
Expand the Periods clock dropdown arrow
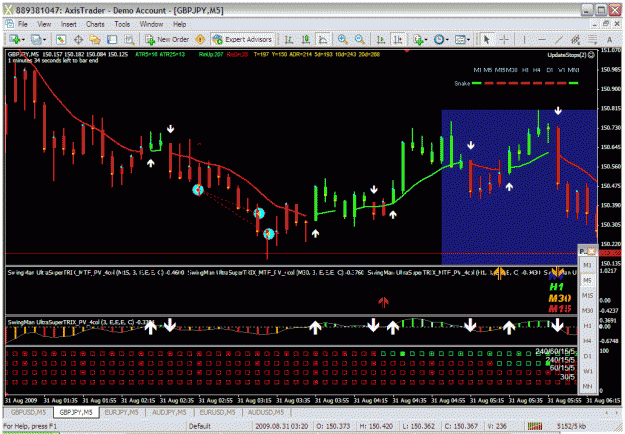pyautogui.click(x=447, y=39)
